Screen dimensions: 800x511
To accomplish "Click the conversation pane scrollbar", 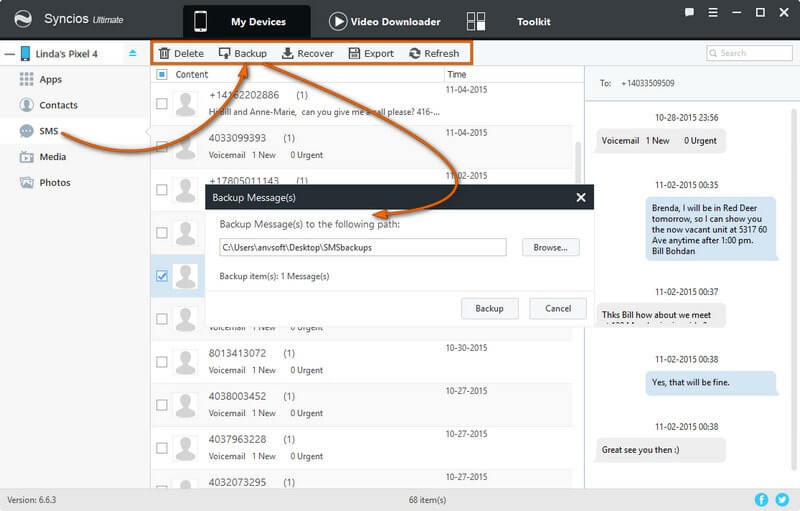I will (793, 288).
